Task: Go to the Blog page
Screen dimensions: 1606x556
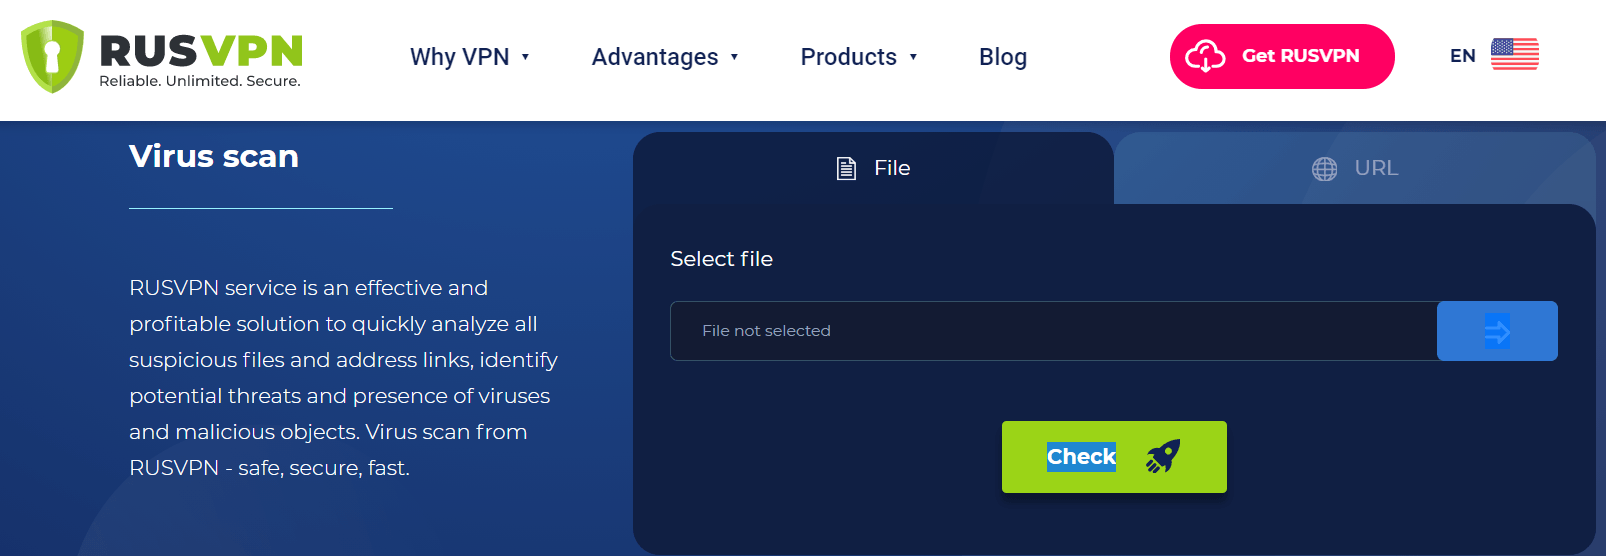Action: coord(1003,57)
